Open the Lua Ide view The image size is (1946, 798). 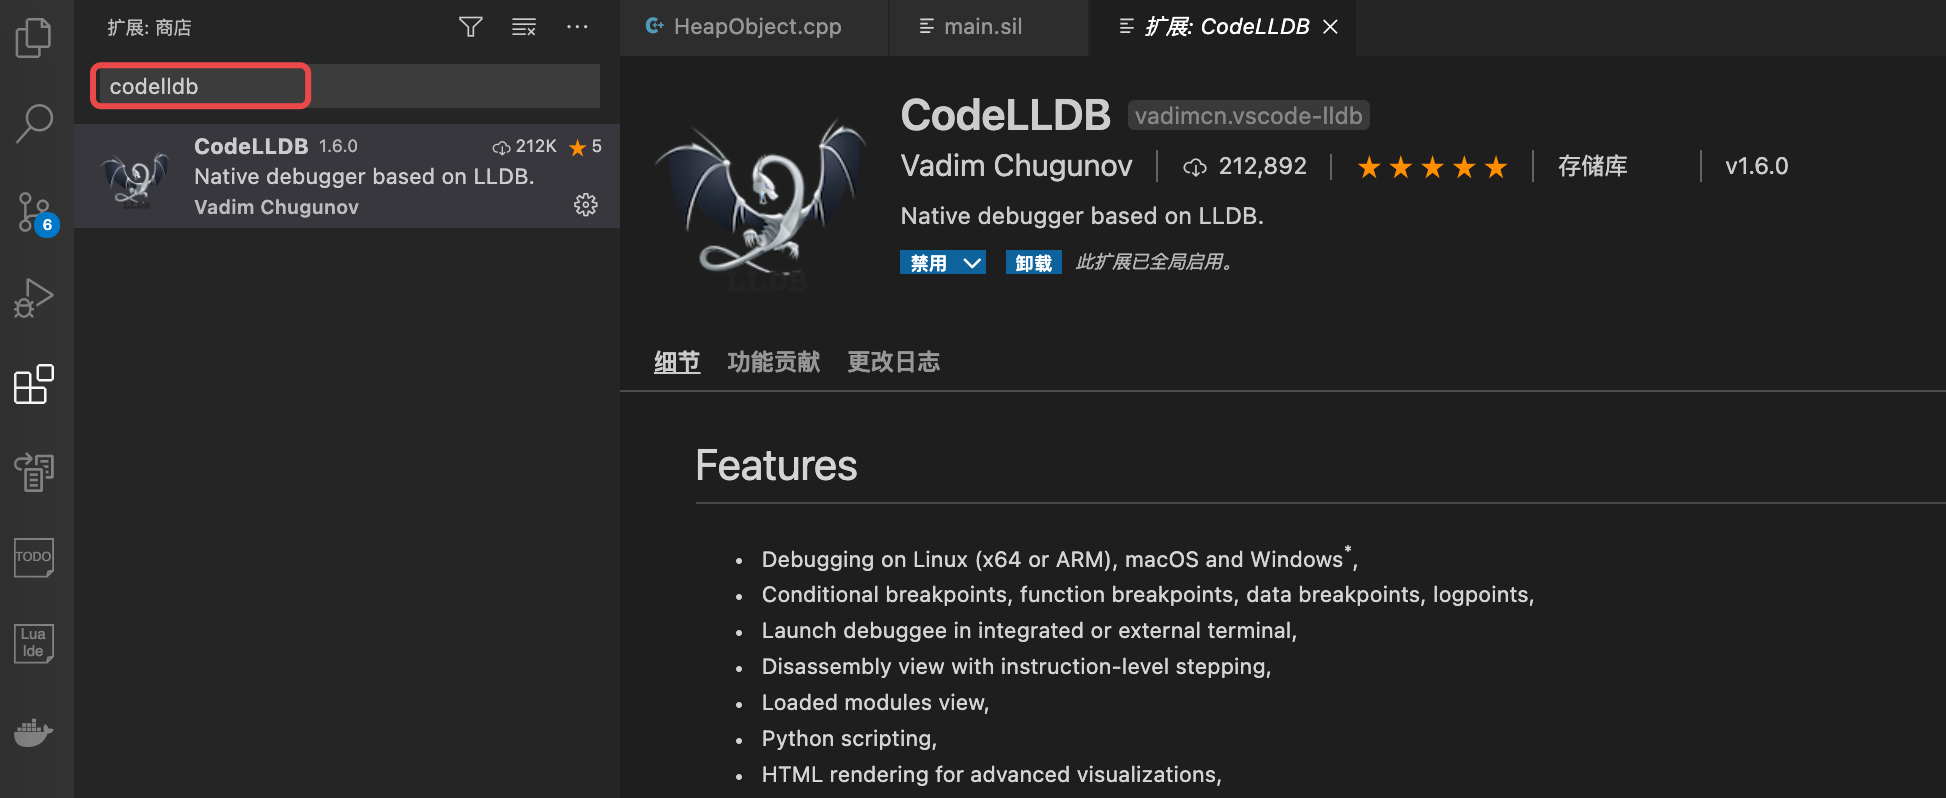click(34, 643)
